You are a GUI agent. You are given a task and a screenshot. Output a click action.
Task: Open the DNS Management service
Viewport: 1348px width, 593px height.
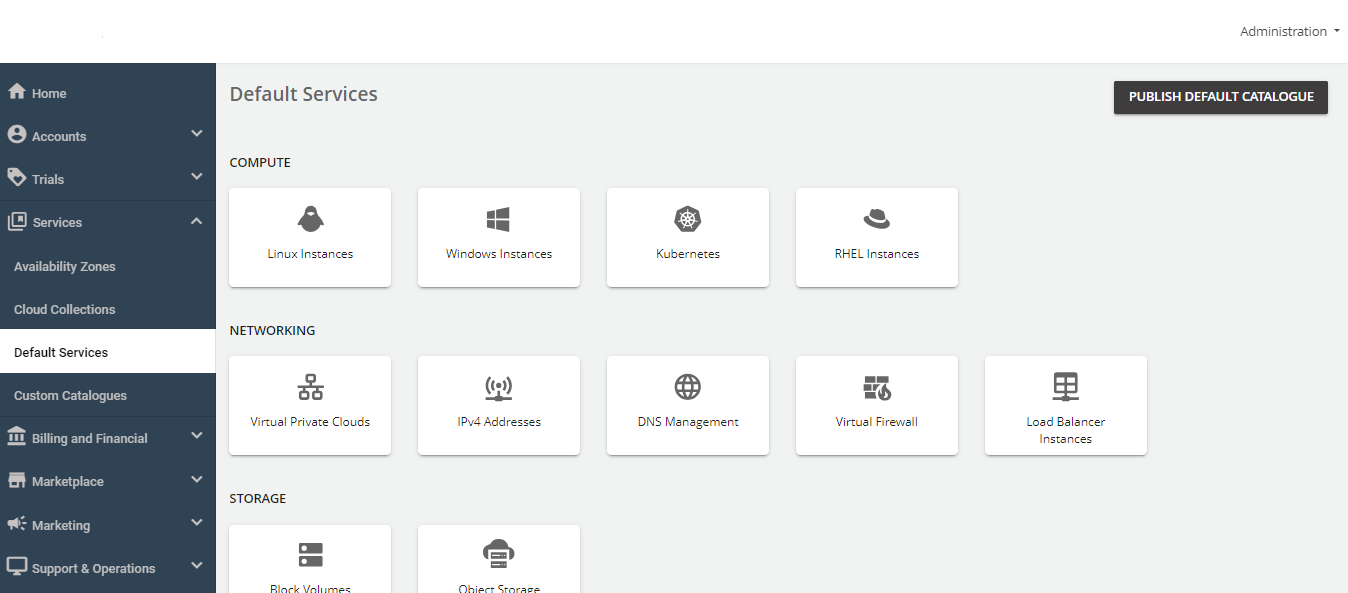[x=687, y=405]
